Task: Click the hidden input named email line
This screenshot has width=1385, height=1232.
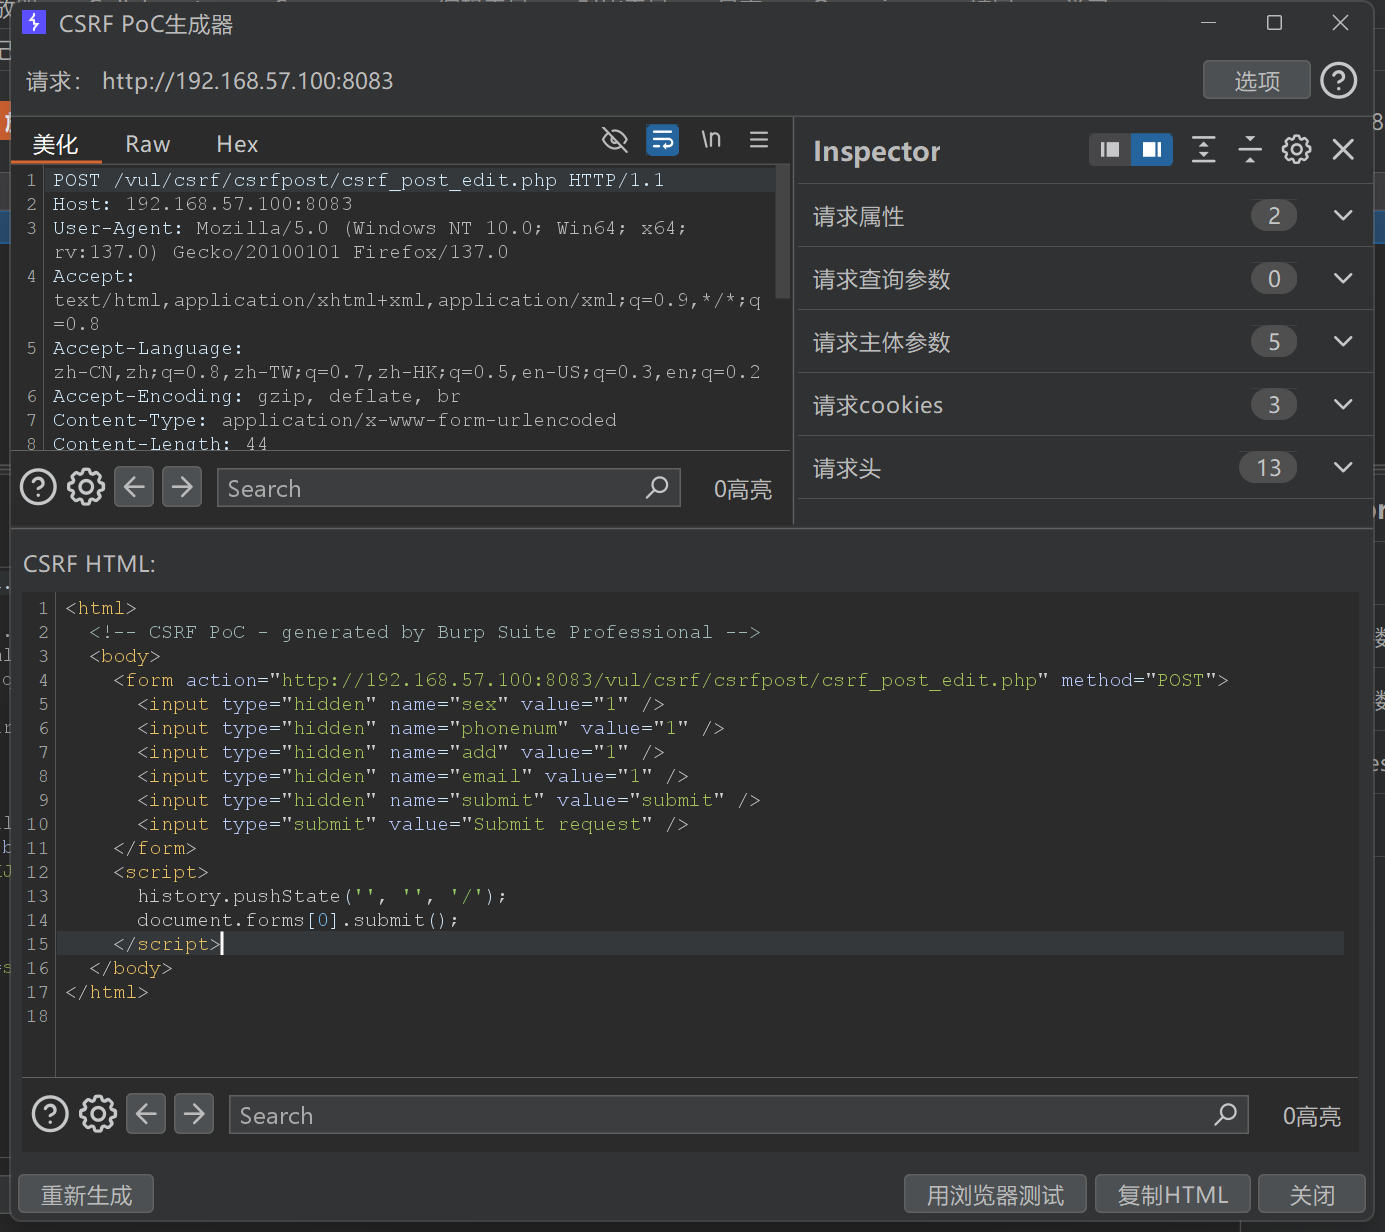Action: pos(412,776)
